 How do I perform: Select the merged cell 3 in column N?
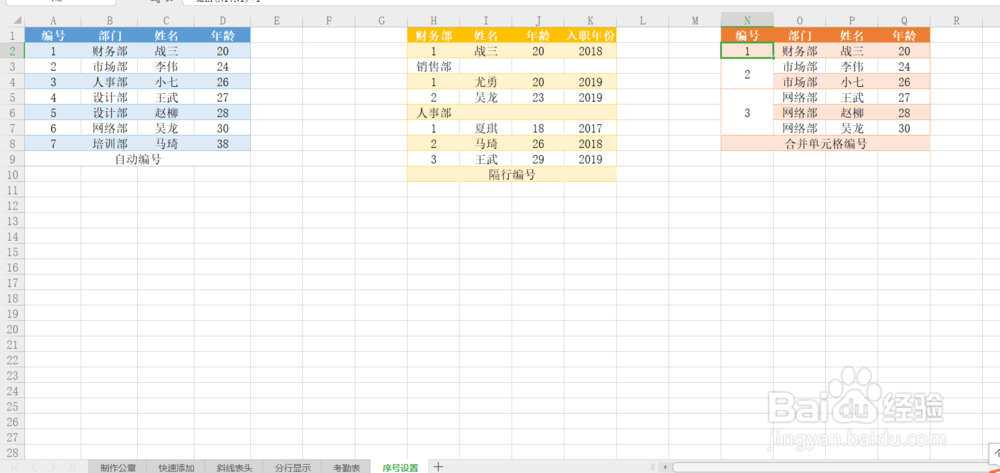pyautogui.click(x=747, y=113)
